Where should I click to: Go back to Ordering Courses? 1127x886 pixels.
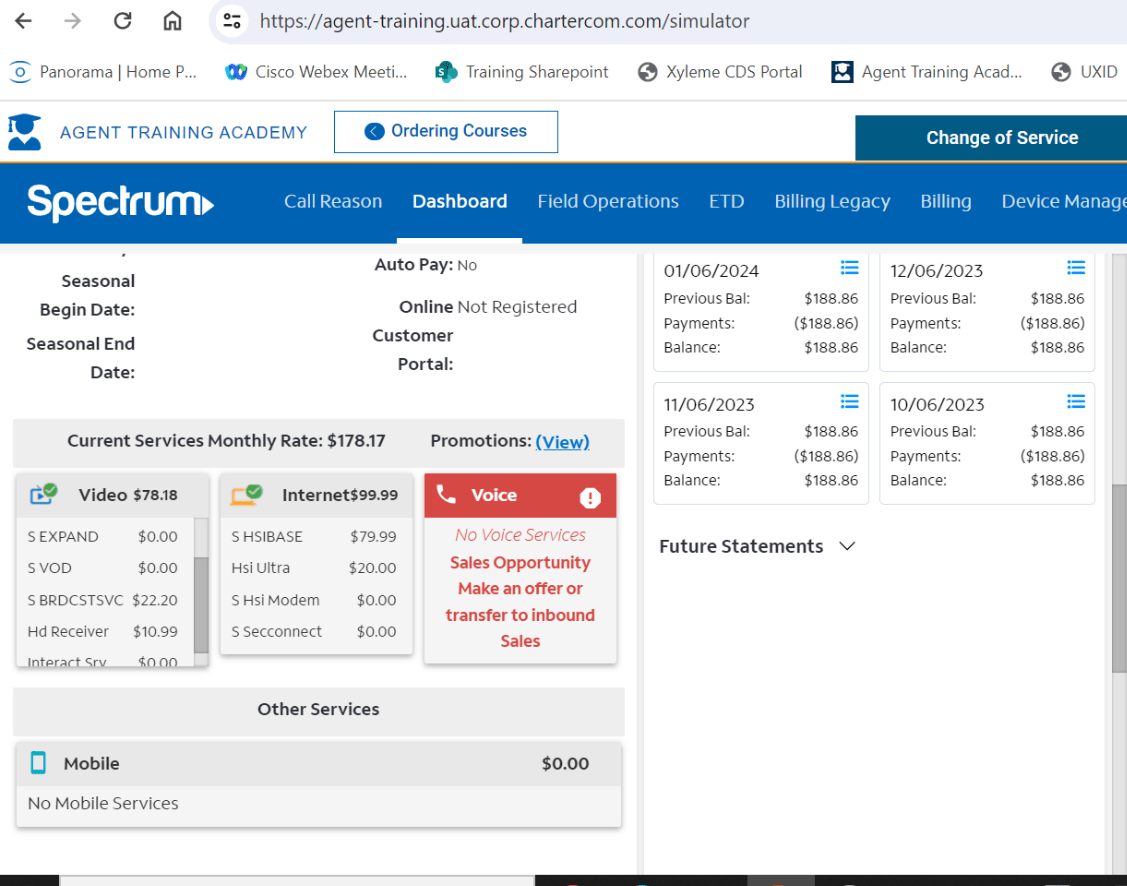pyautogui.click(x=446, y=131)
